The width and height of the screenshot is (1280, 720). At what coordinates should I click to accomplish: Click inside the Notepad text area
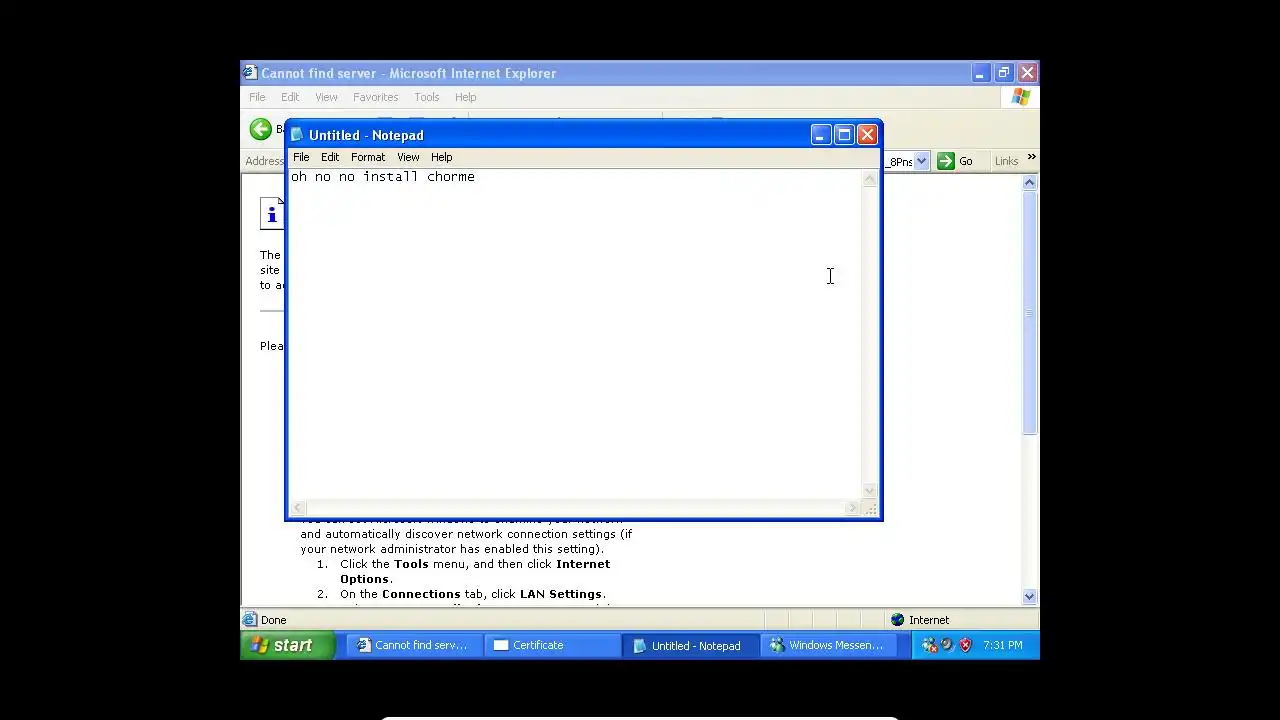(575, 335)
